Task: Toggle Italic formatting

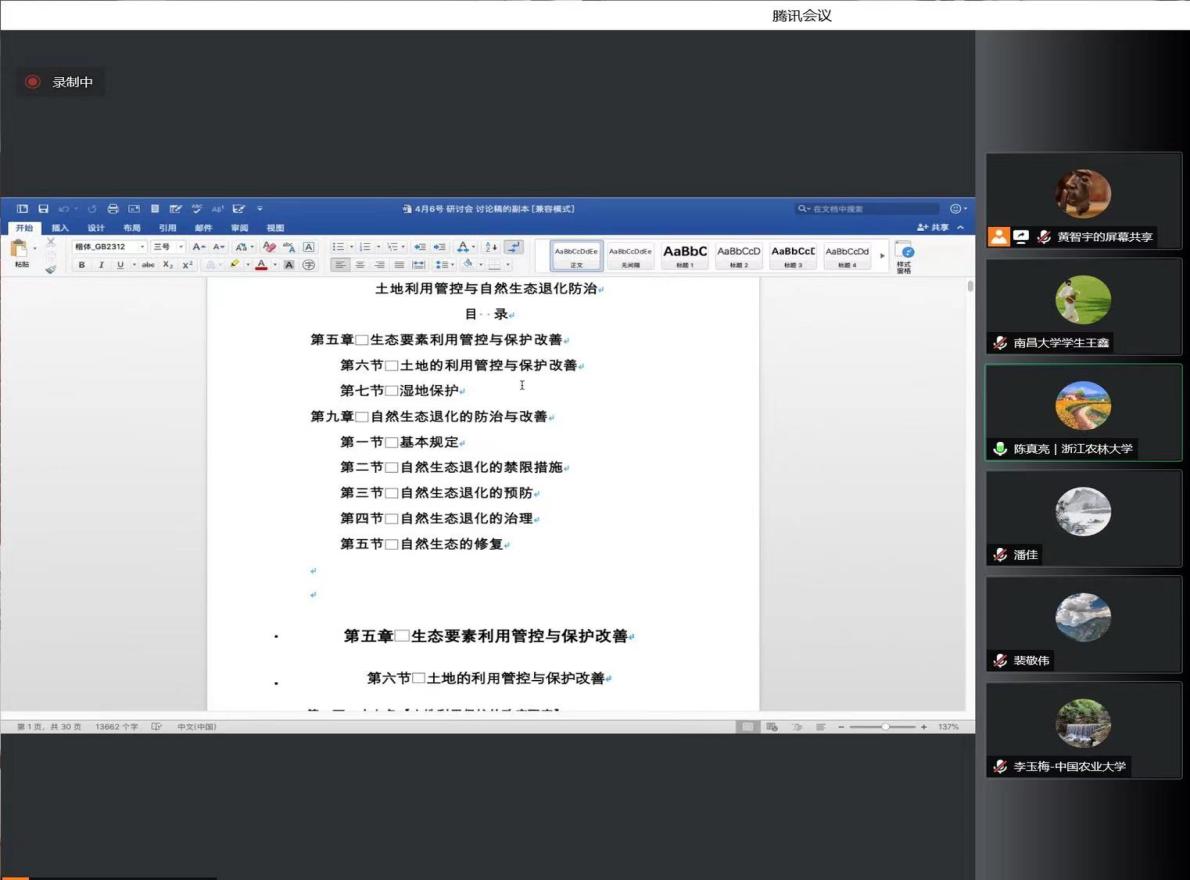Action: 101,265
